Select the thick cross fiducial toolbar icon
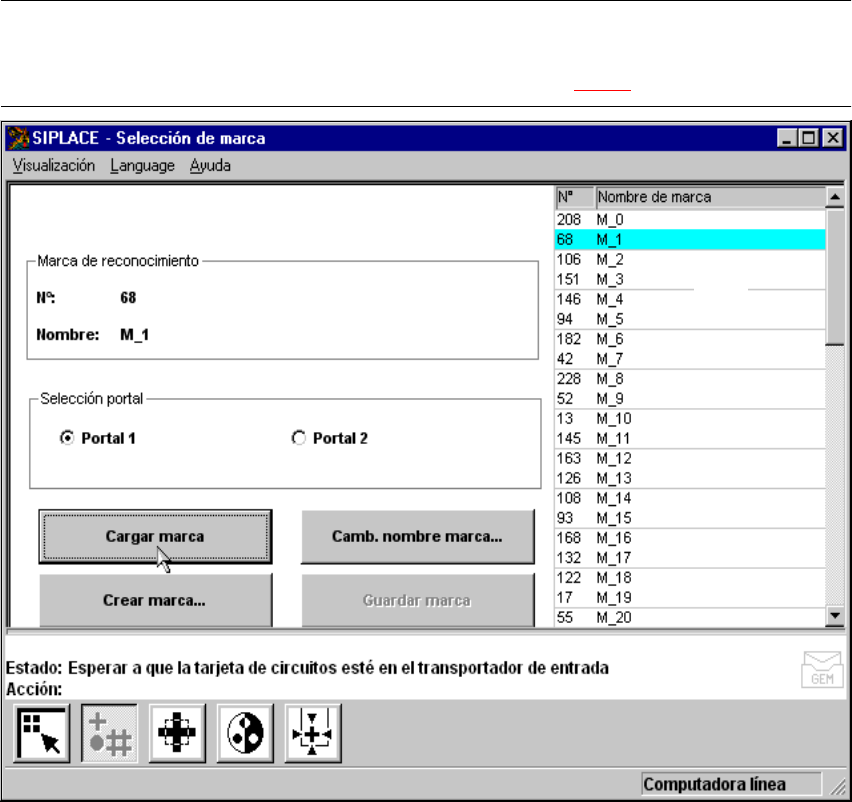Image resolution: width=852 pixels, height=802 pixels. pyautogui.click(x=177, y=733)
